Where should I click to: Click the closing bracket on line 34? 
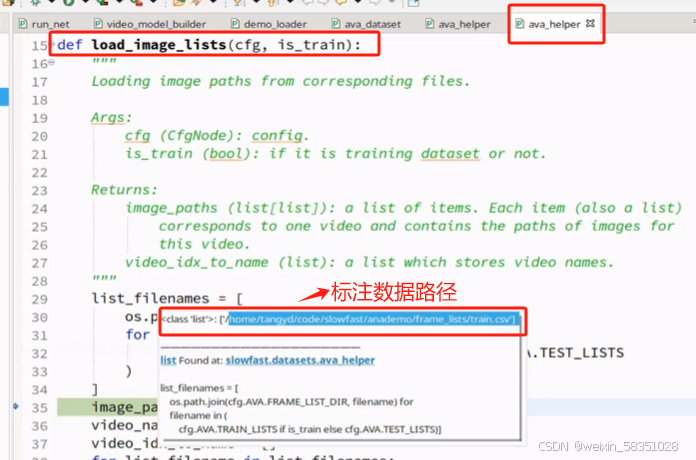(x=95, y=389)
